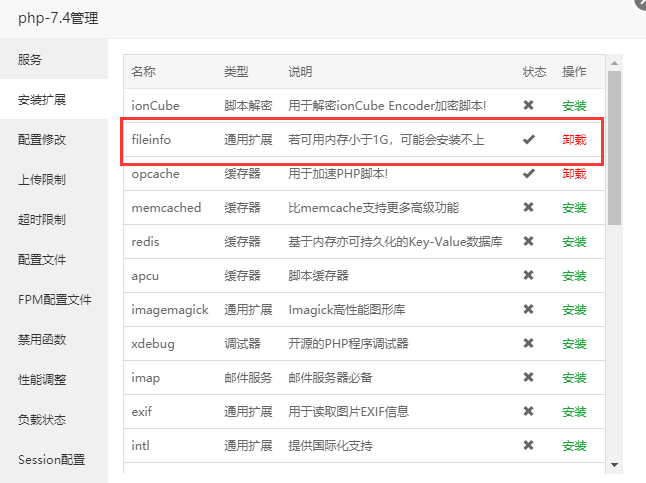
Task: Click the fileinfo installed checkmark icon
Action: [x=529, y=139]
